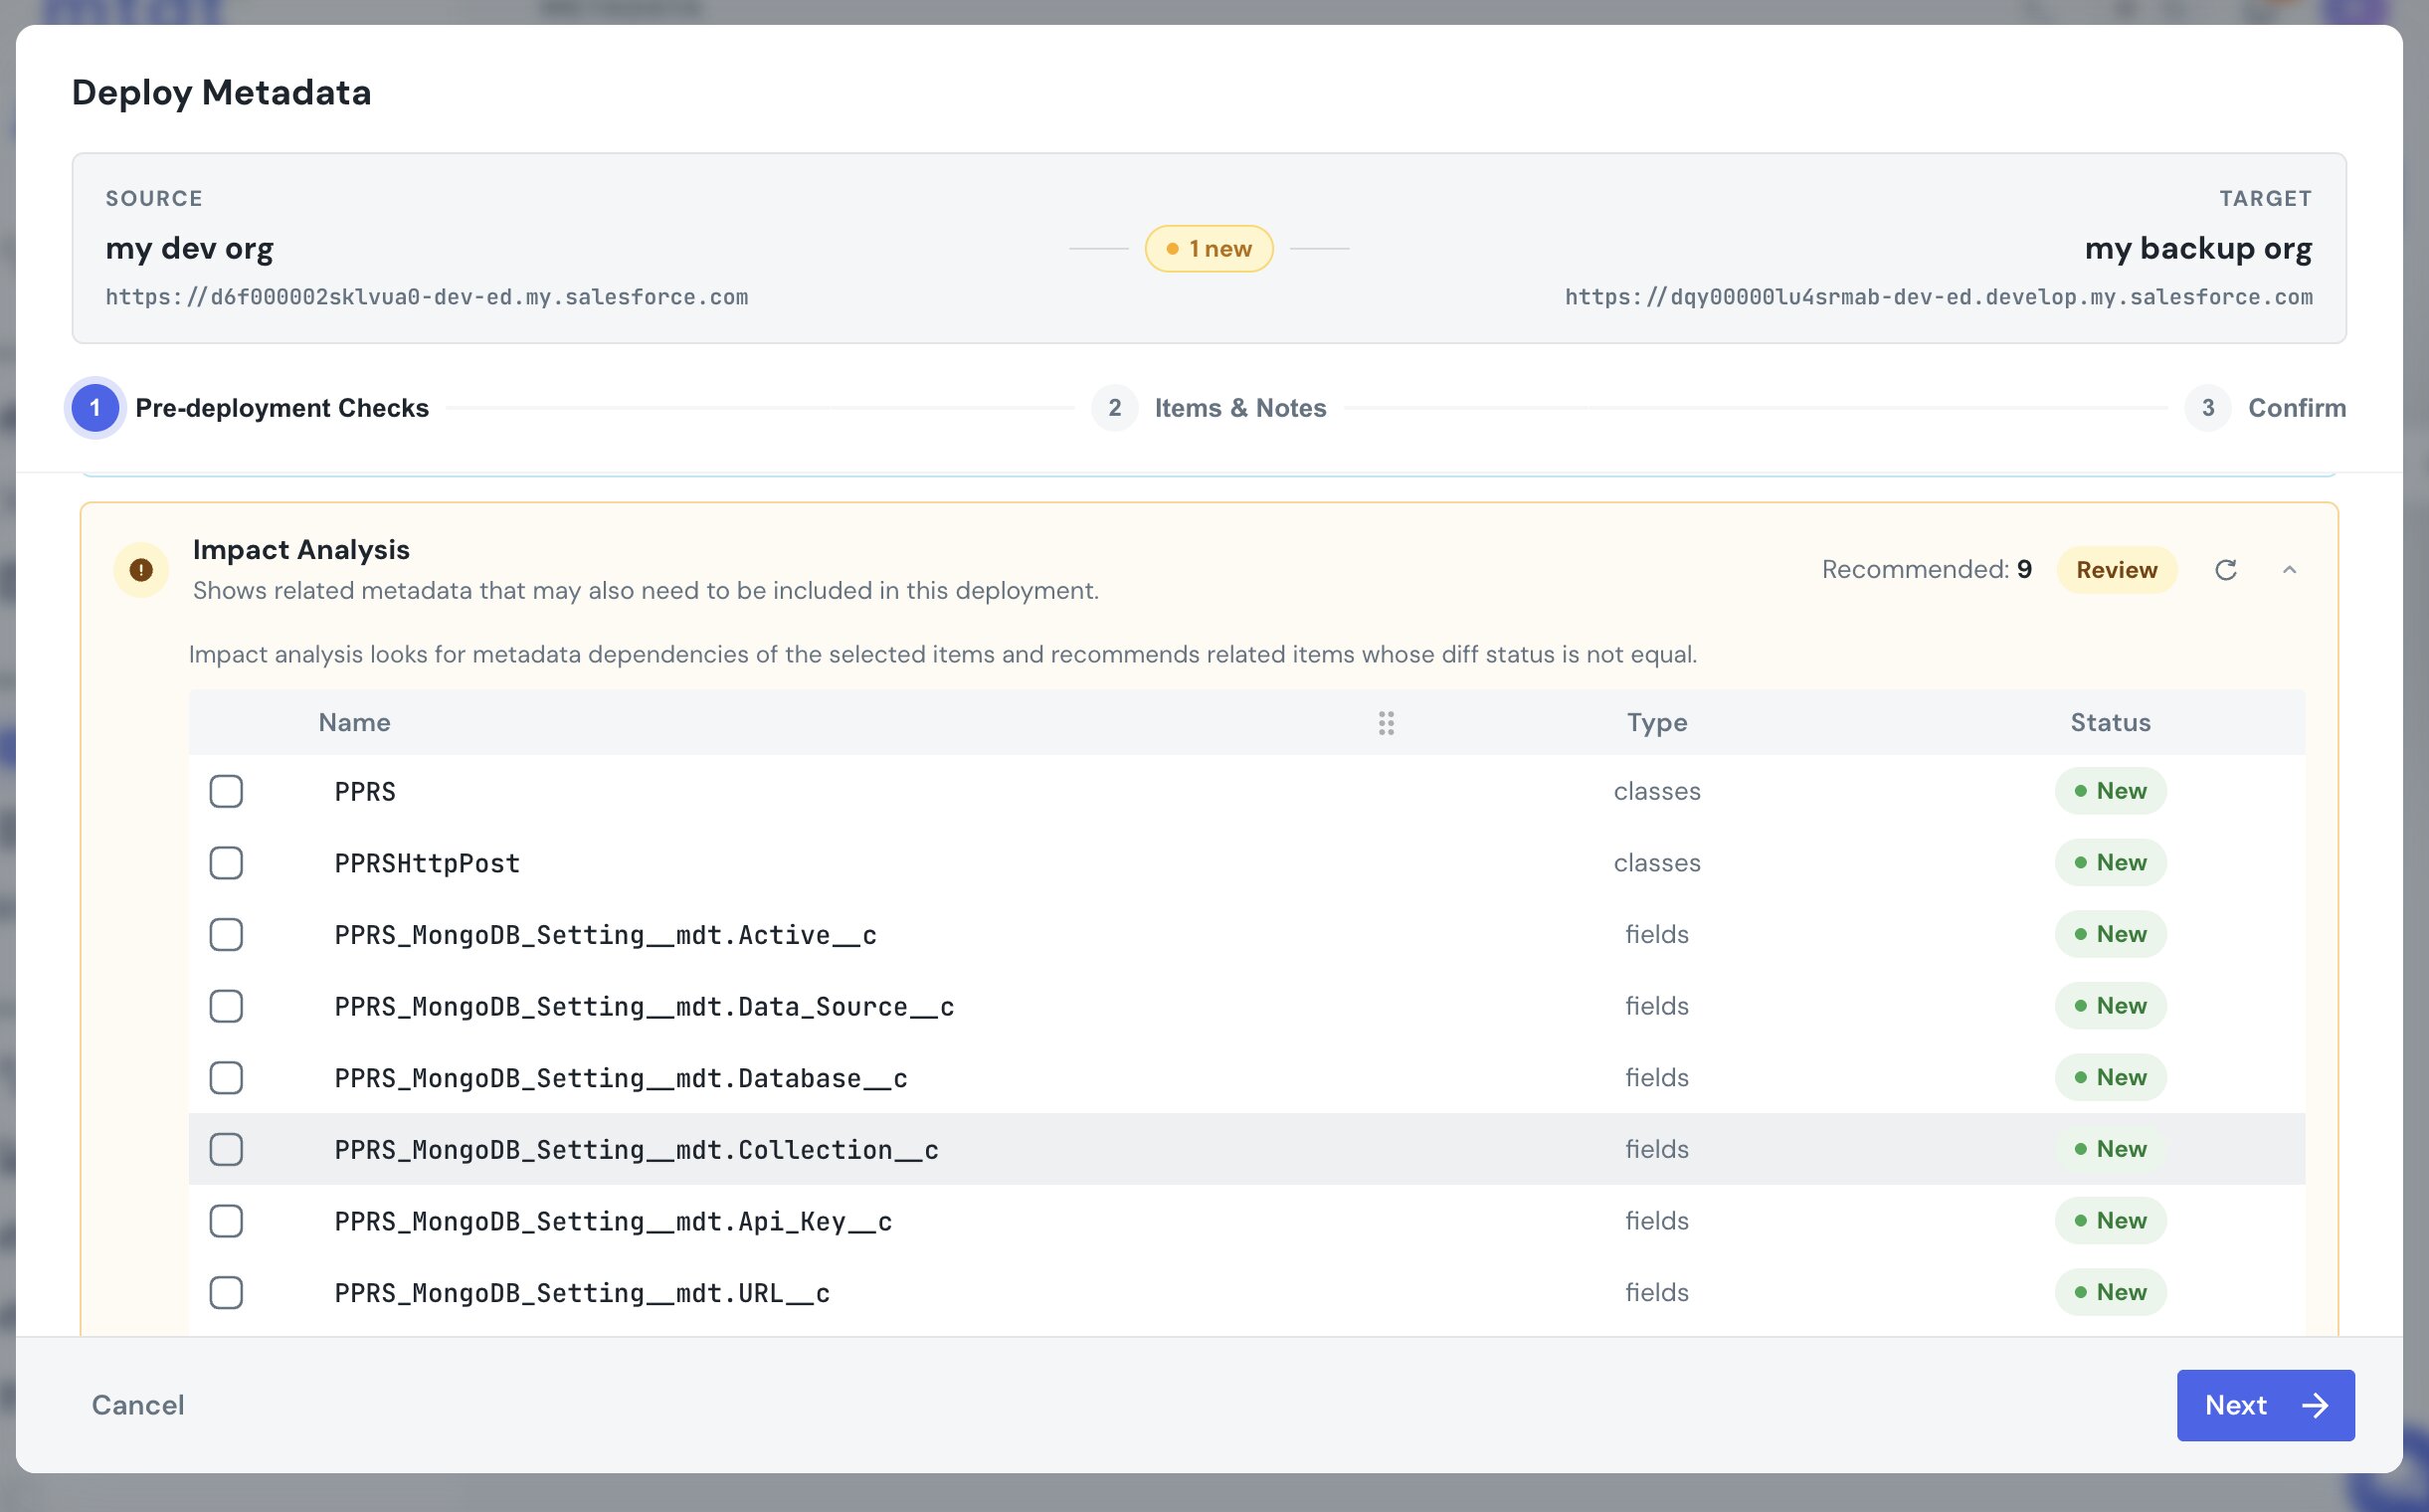Check the PPRS class checkbox
The image size is (2429, 1512).
pos(226,791)
